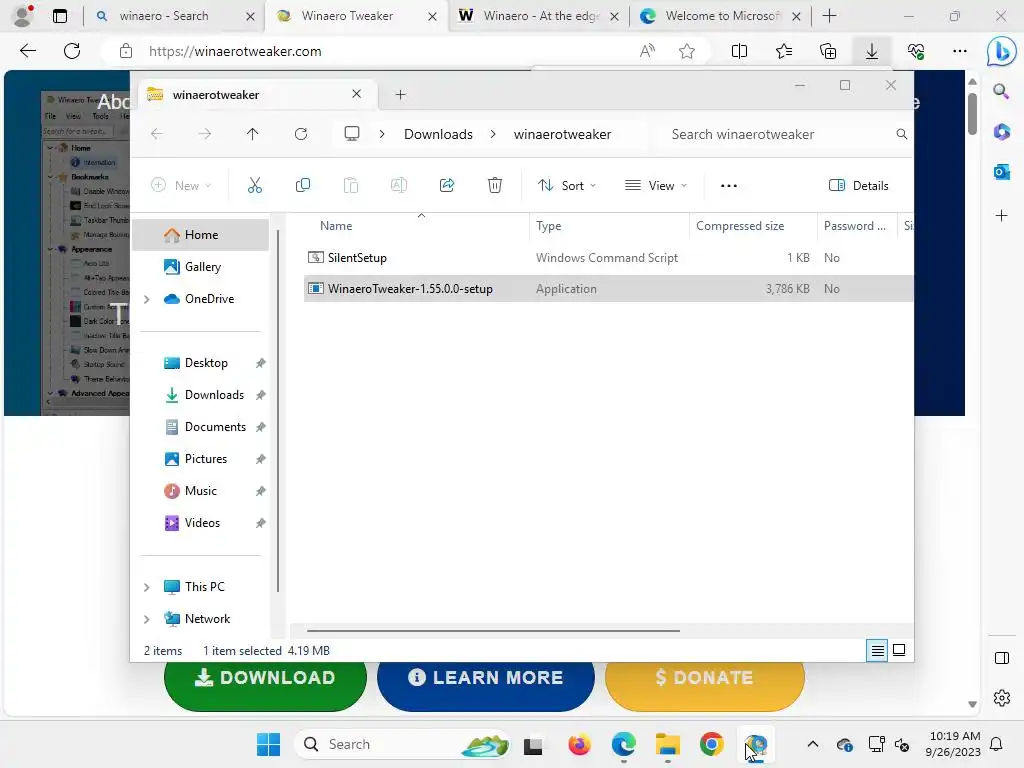Screen dimensions: 1024x768
Task: Add a new Explorer tab
Action: (400, 95)
